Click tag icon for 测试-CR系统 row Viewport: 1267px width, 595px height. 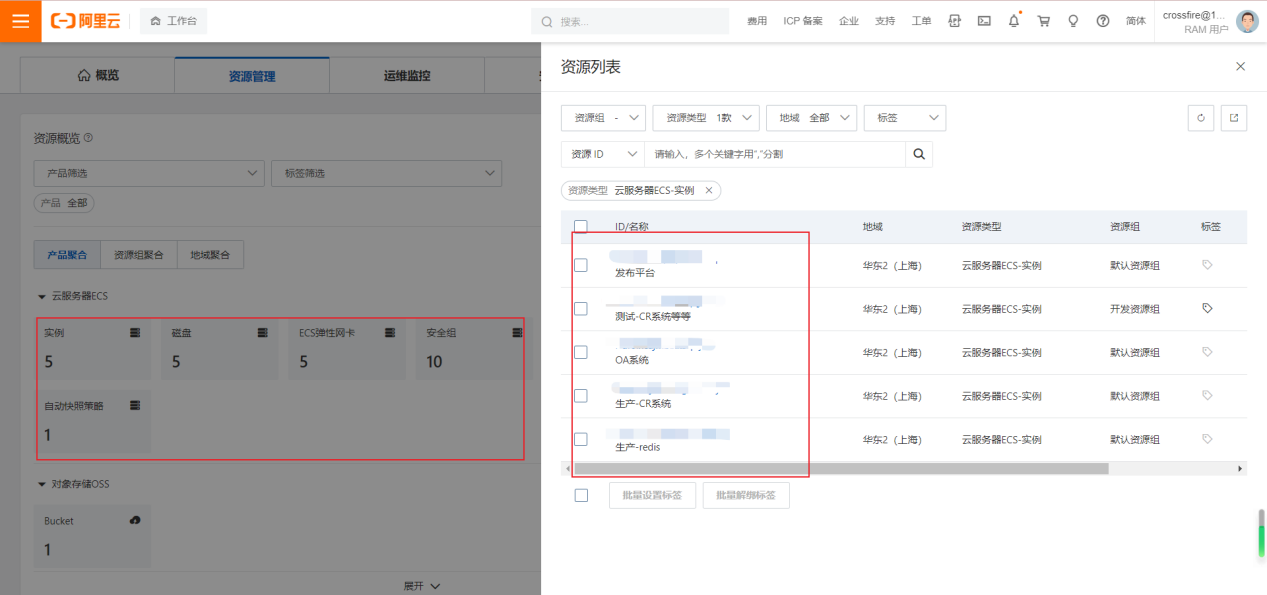pos(1207,309)
